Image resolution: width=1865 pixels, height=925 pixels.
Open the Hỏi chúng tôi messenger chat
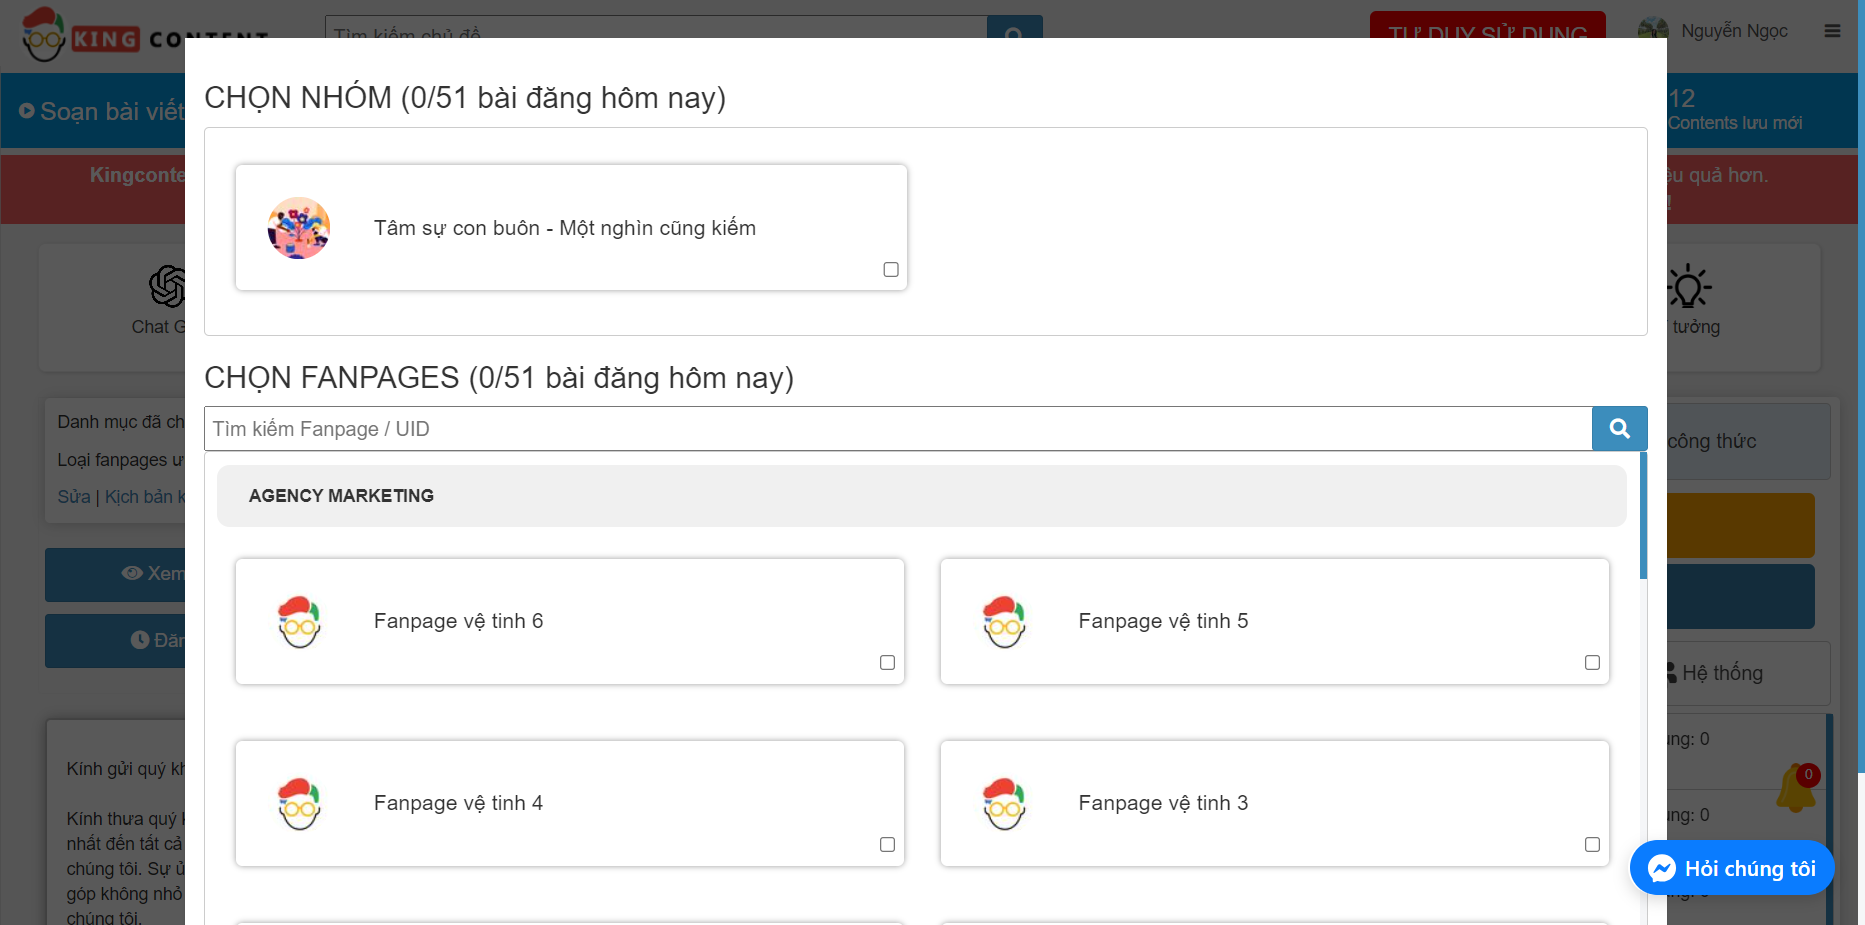click(1732, 868)
